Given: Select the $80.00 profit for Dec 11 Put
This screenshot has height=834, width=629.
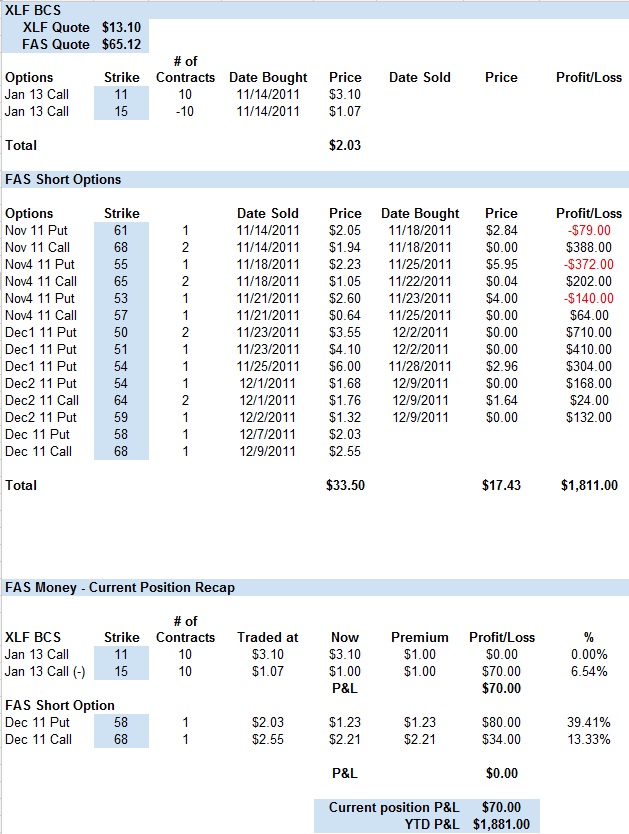Looking at the screenshot, I should 501,722.
